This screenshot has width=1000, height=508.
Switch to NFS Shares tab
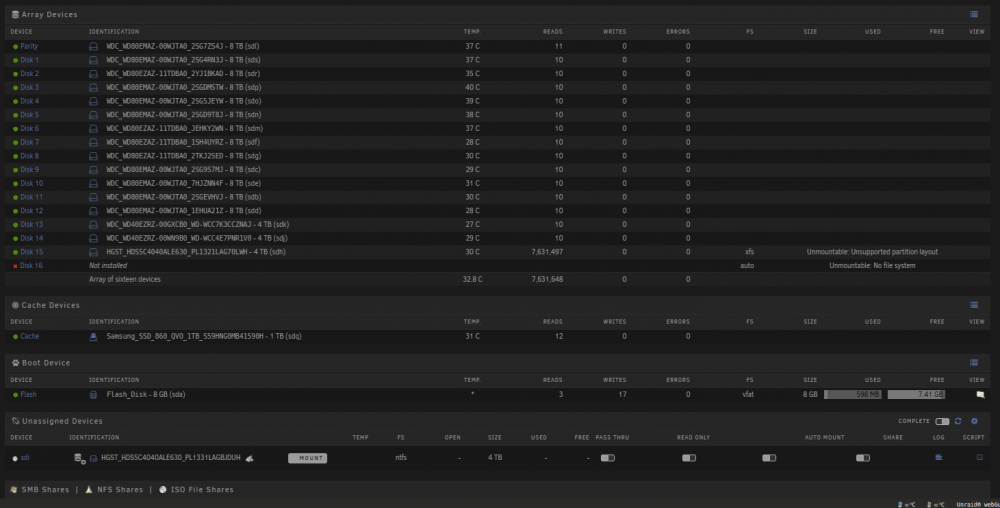click(x=120, y=490)
